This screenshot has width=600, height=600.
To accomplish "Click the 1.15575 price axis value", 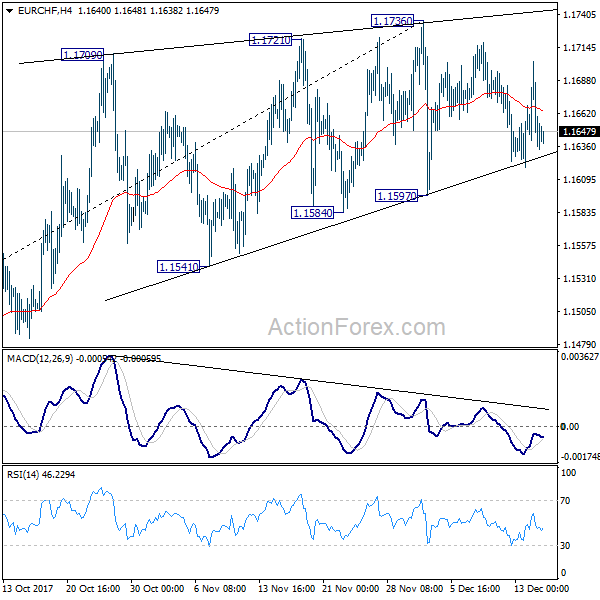I will [x=579, y=245].
